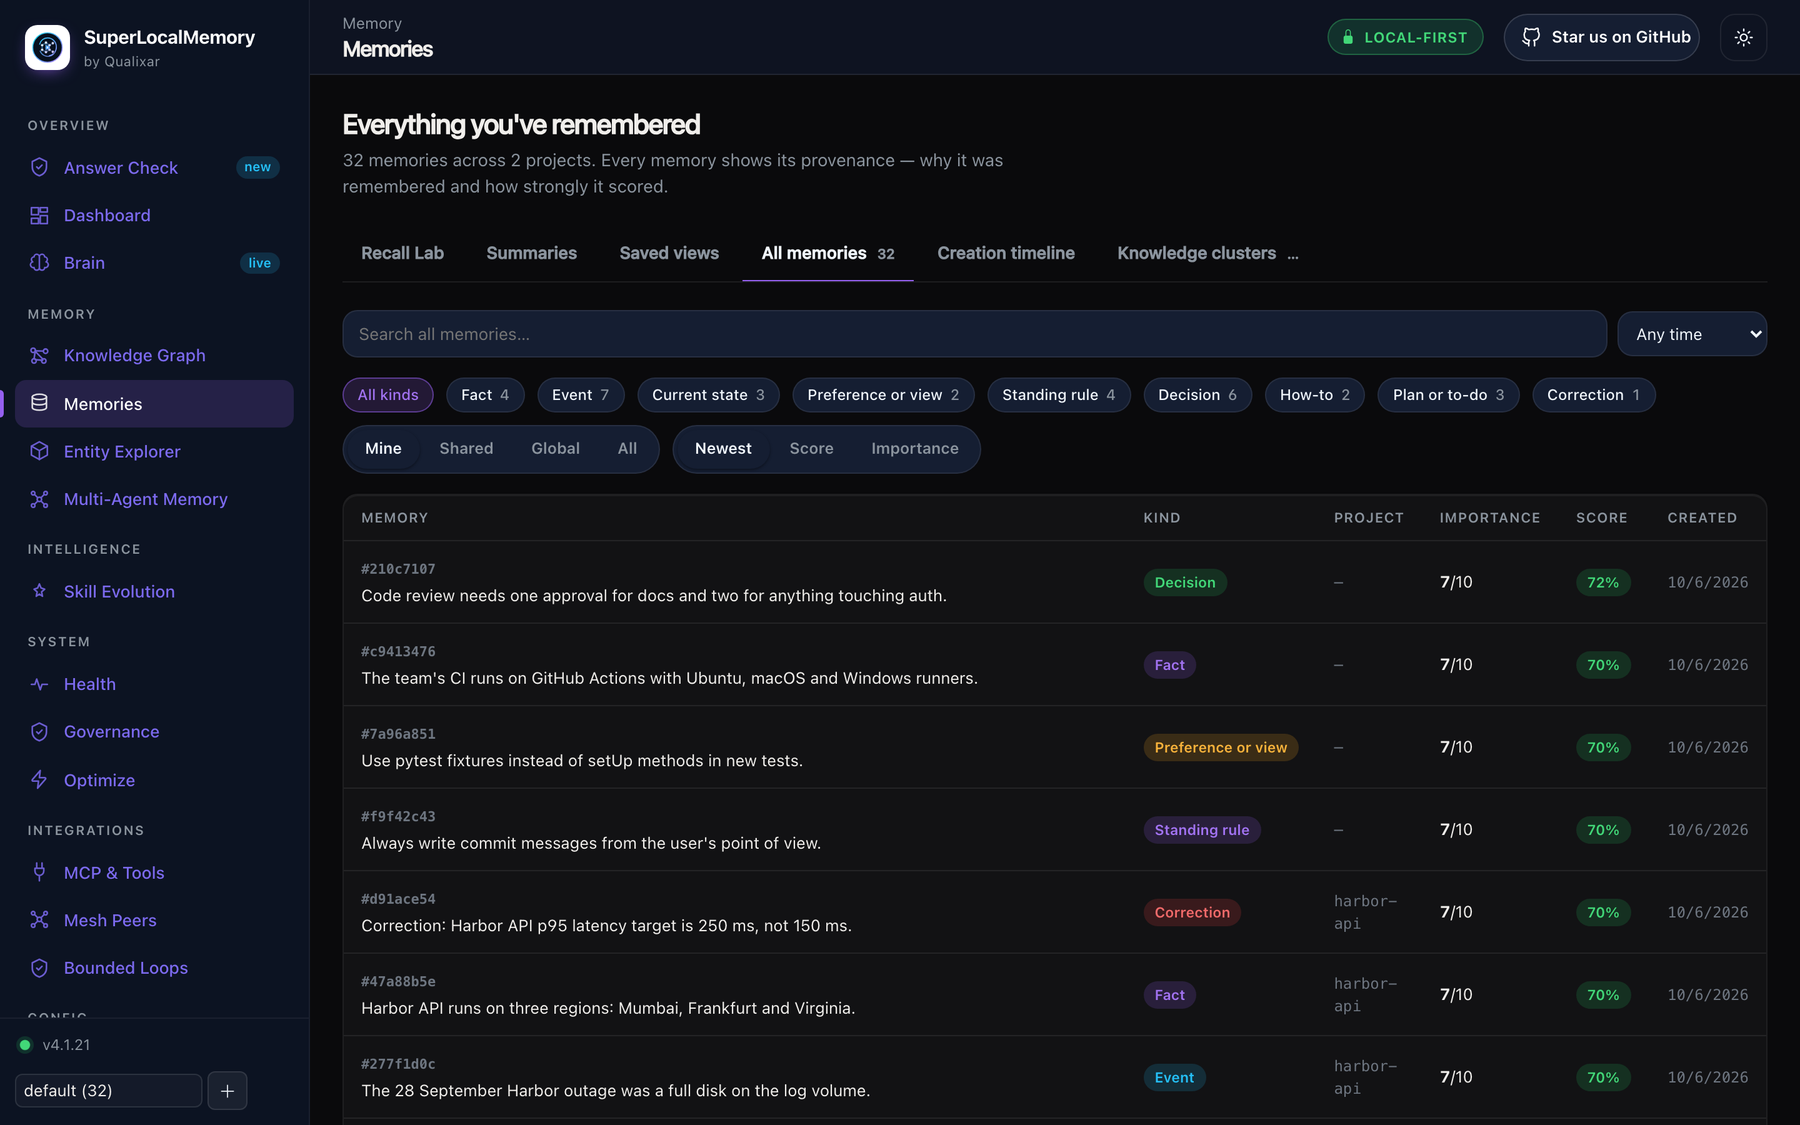Click the Skill Evolution star icon
This screenshot has width=1800, height=1125.
pos(39,591)
